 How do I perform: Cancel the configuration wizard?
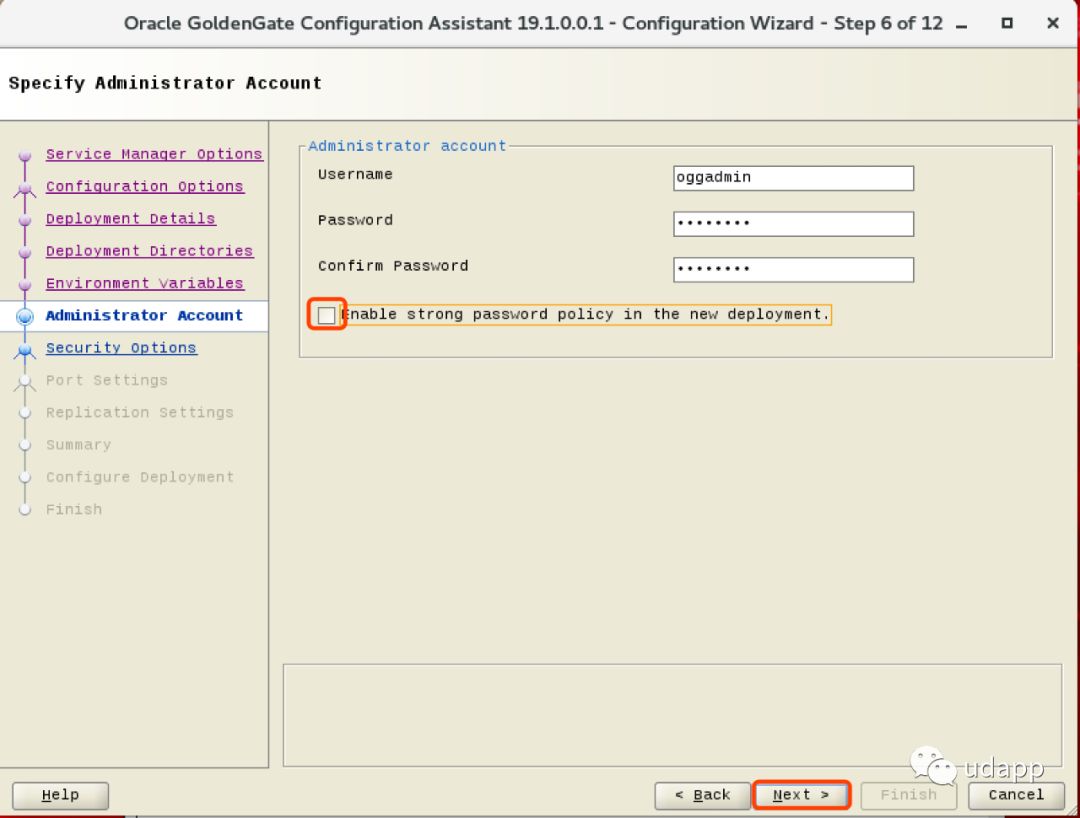coord(1017,795)
